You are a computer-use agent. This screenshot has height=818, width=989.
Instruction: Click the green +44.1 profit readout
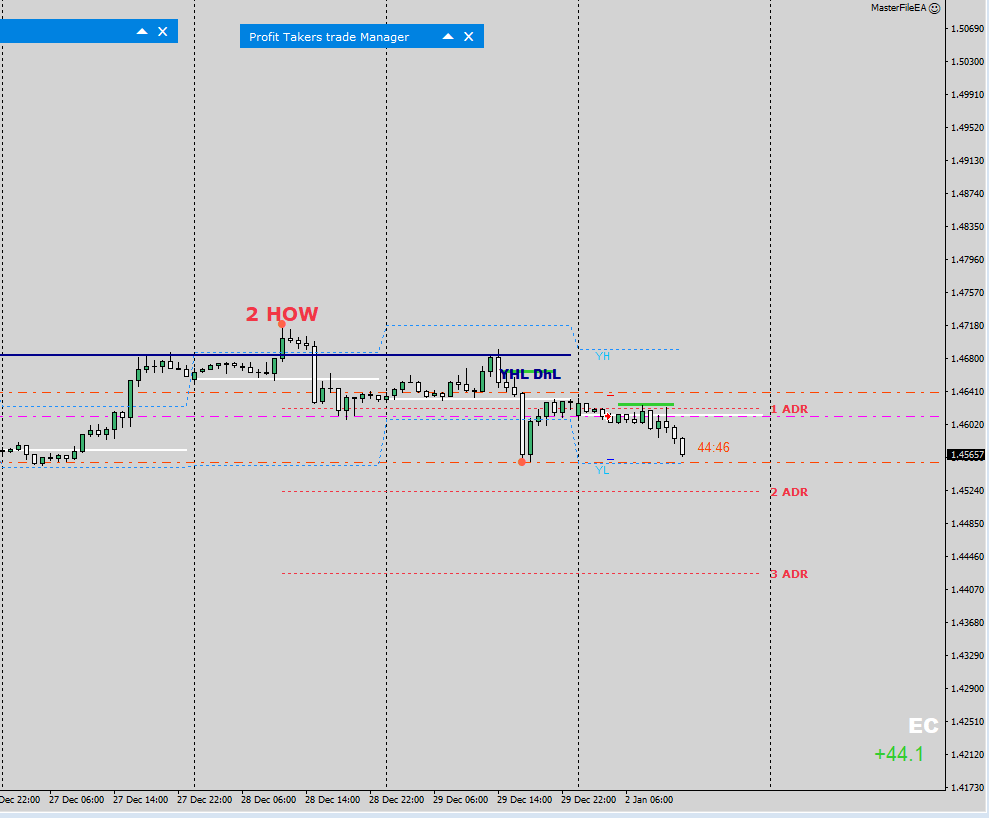pos(899,754)
